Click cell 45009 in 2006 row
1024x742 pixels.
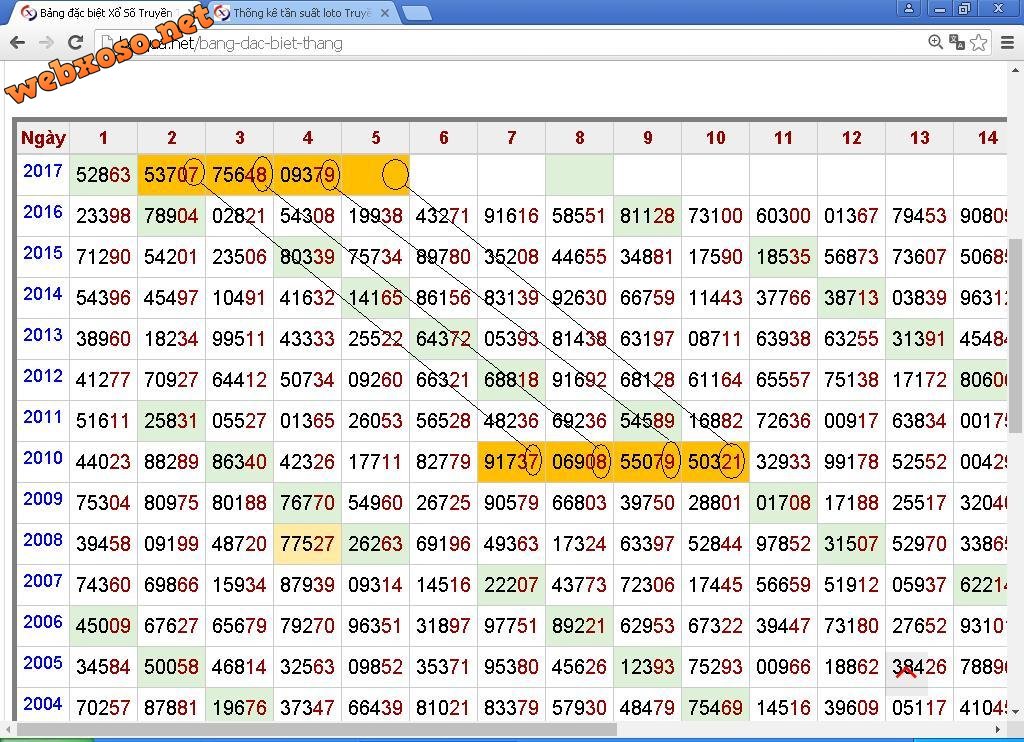pos(103,626)
